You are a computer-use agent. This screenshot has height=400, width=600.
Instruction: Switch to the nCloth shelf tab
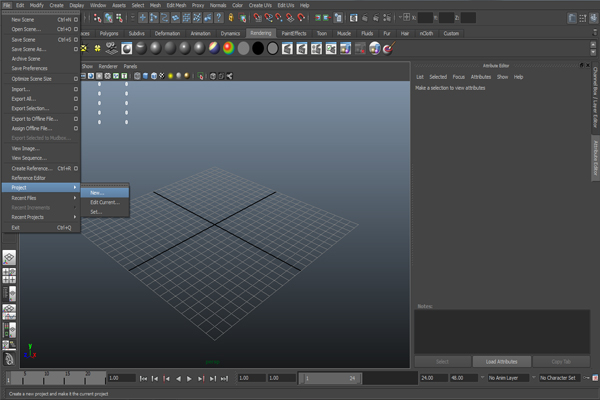[426, 33]
